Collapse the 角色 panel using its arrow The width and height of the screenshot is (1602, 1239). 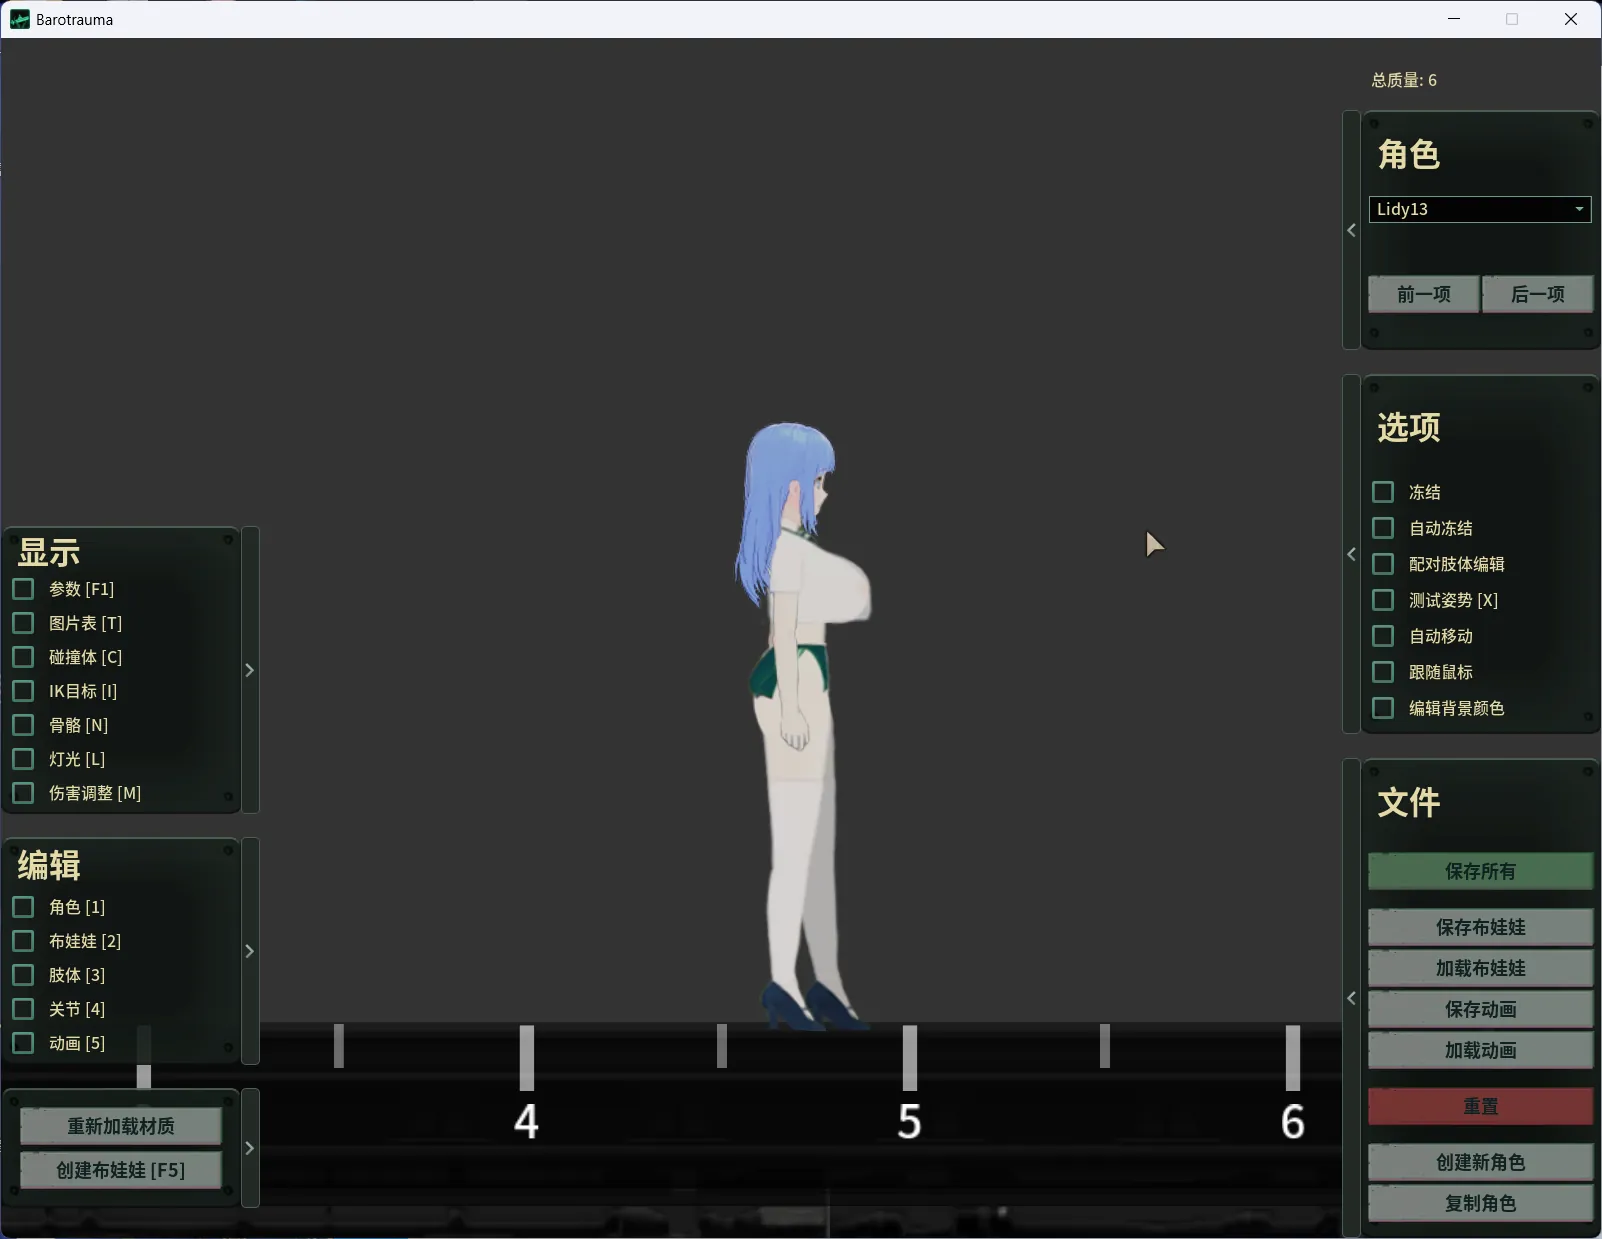coord(1351,230)
